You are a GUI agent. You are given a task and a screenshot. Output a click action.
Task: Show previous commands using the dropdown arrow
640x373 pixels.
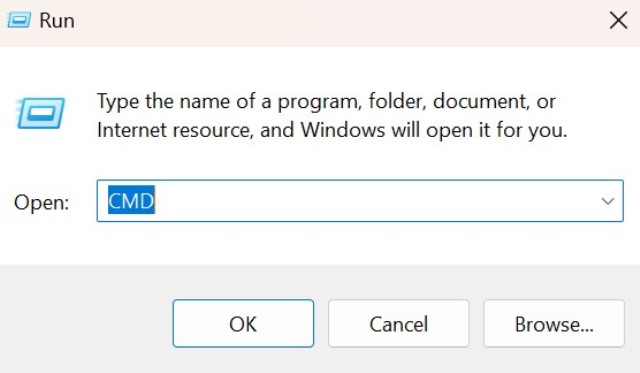pyautogui.click(x=607, y=201)
